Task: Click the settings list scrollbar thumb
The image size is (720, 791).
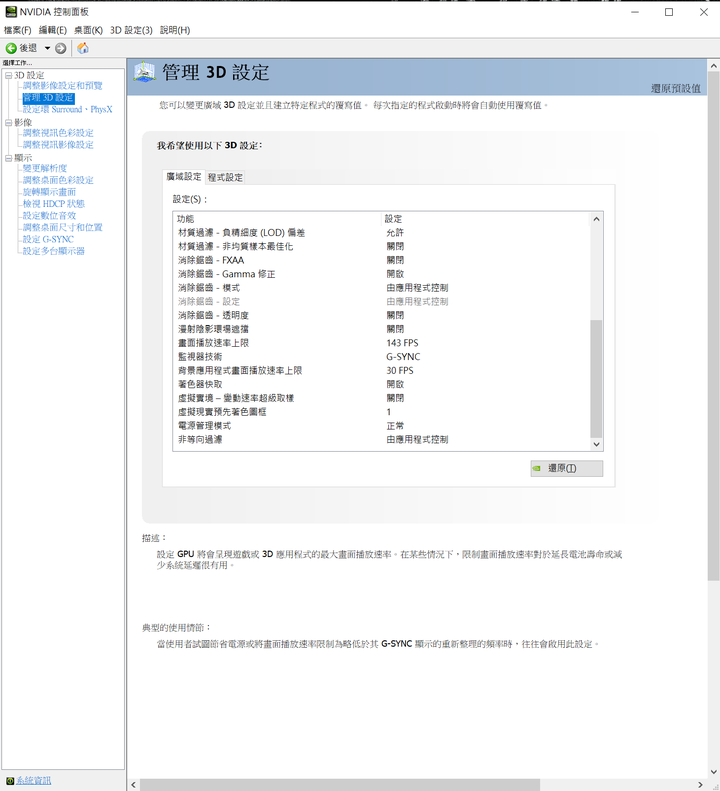Action: click(596, 378)
